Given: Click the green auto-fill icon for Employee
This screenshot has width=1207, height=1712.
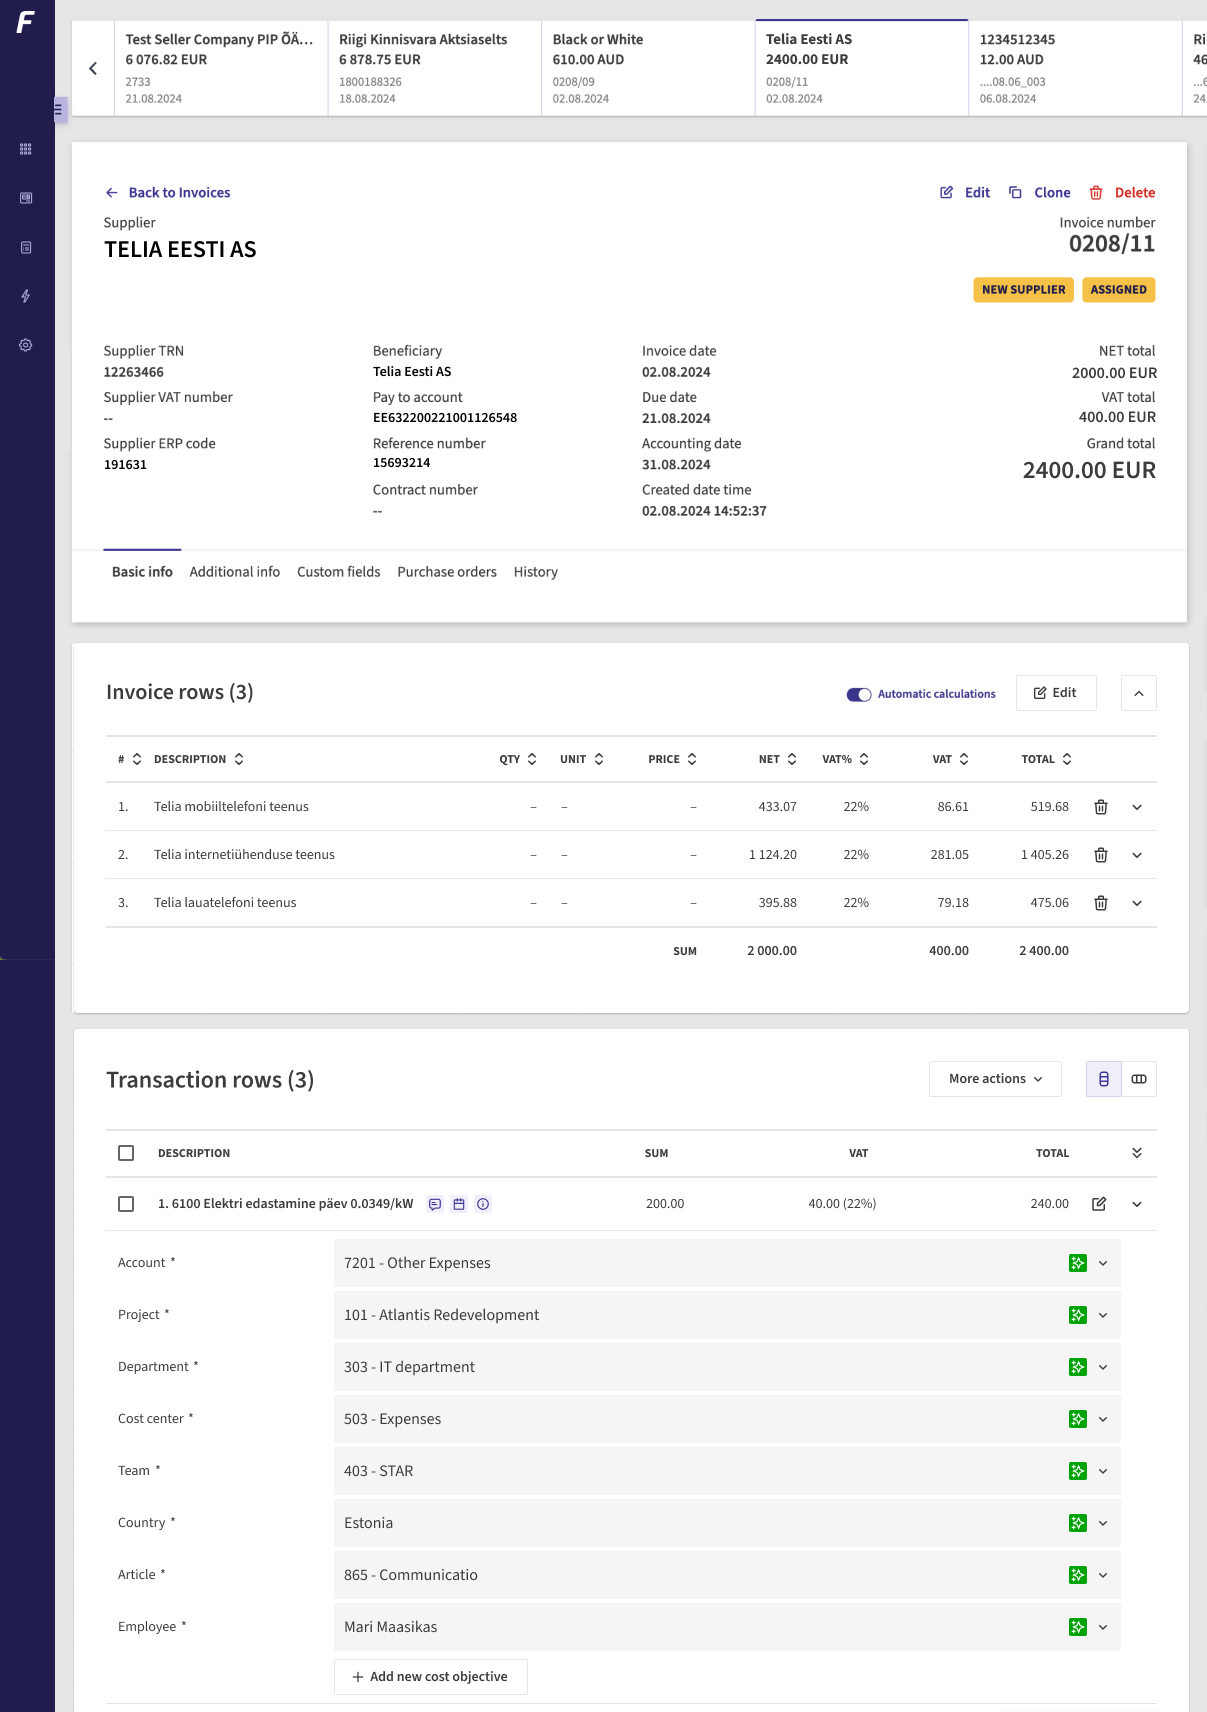Looking at the screenshot, I should [x=1078, y=1627].
